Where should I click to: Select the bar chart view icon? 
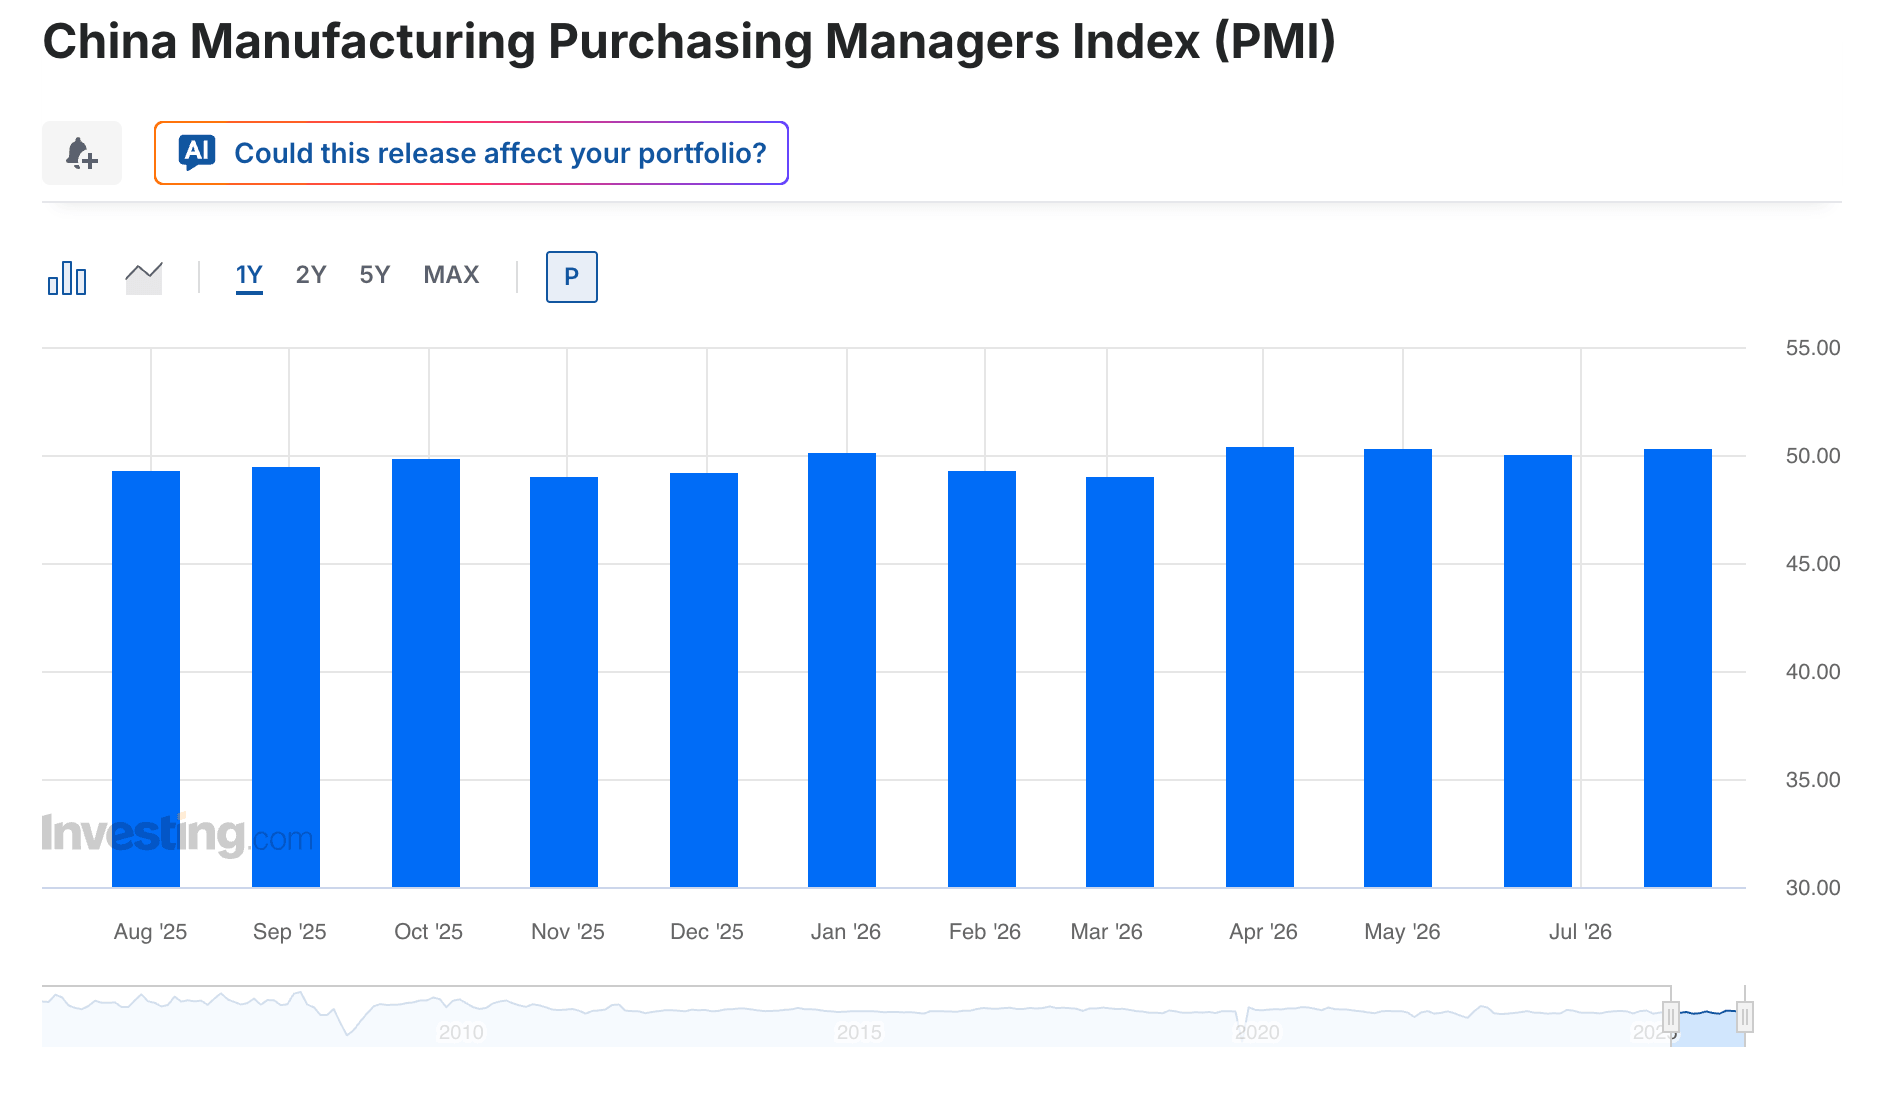(67, 277)
